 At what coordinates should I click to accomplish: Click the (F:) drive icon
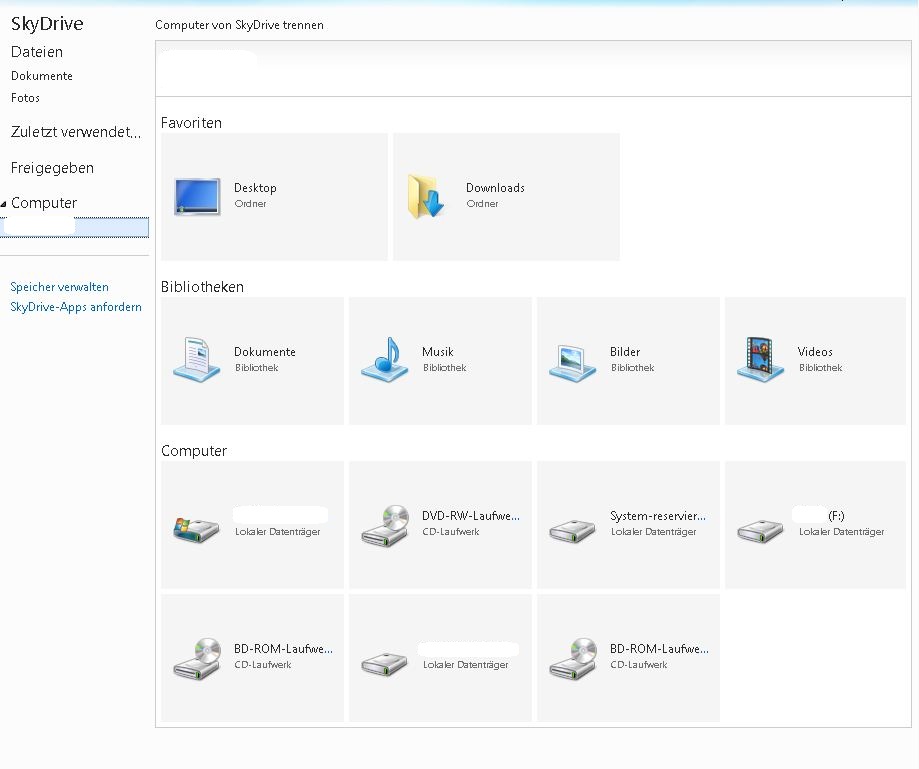[760, 532]
